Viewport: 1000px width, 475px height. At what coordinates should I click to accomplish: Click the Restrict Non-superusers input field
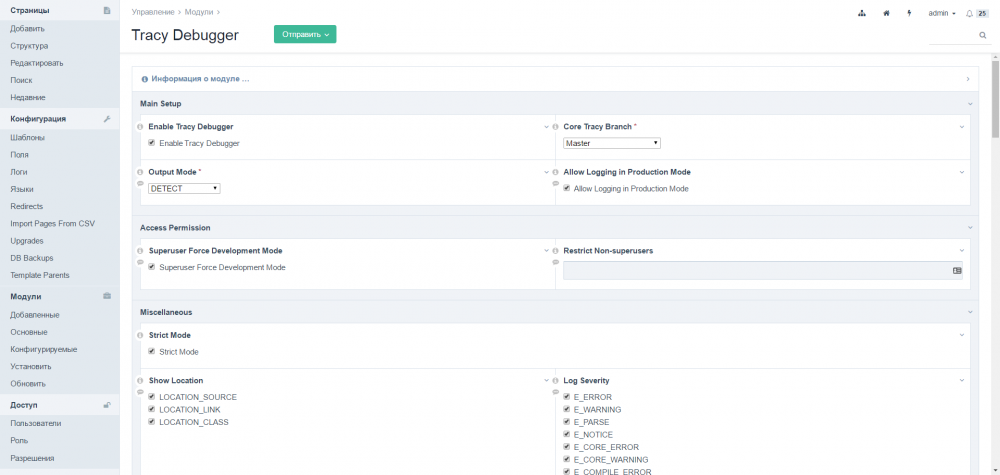[763, 270]
